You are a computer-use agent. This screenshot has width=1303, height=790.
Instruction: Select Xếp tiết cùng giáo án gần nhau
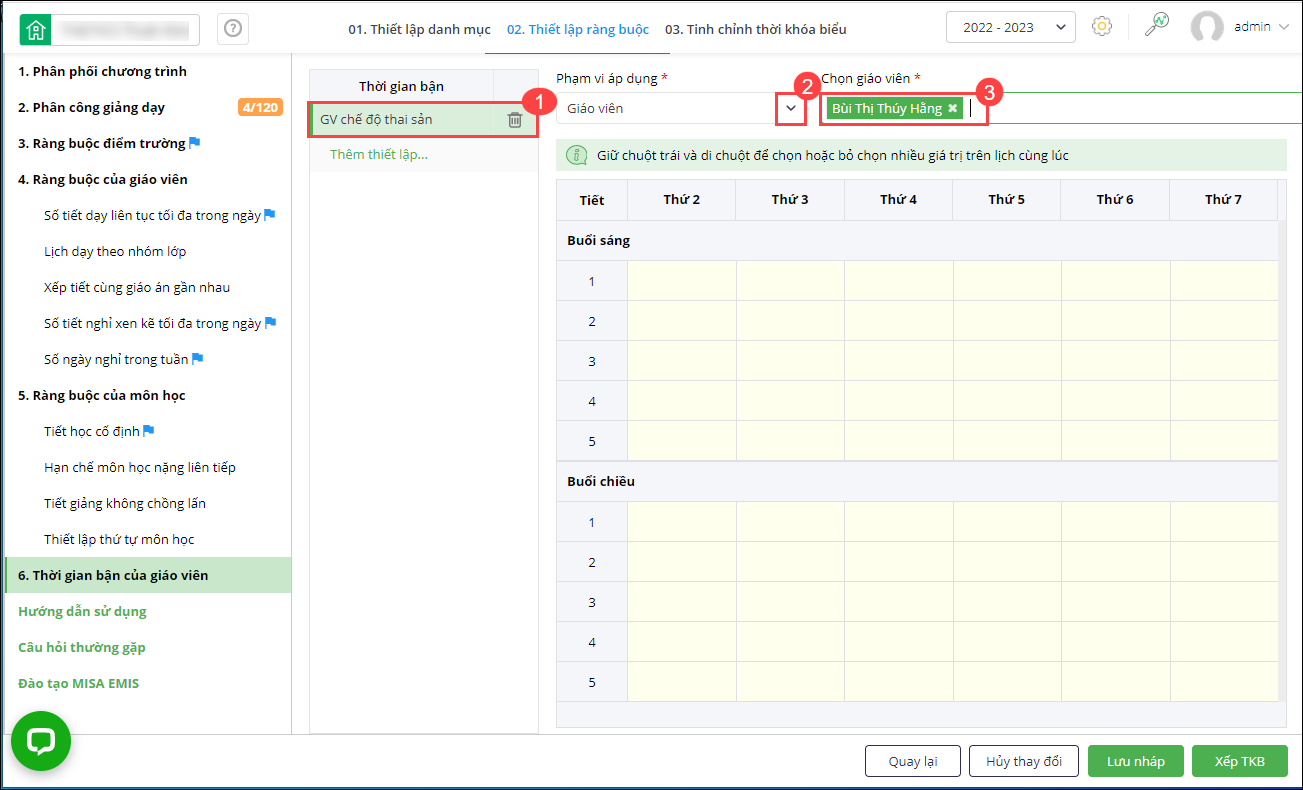click(x=137, y=288)
